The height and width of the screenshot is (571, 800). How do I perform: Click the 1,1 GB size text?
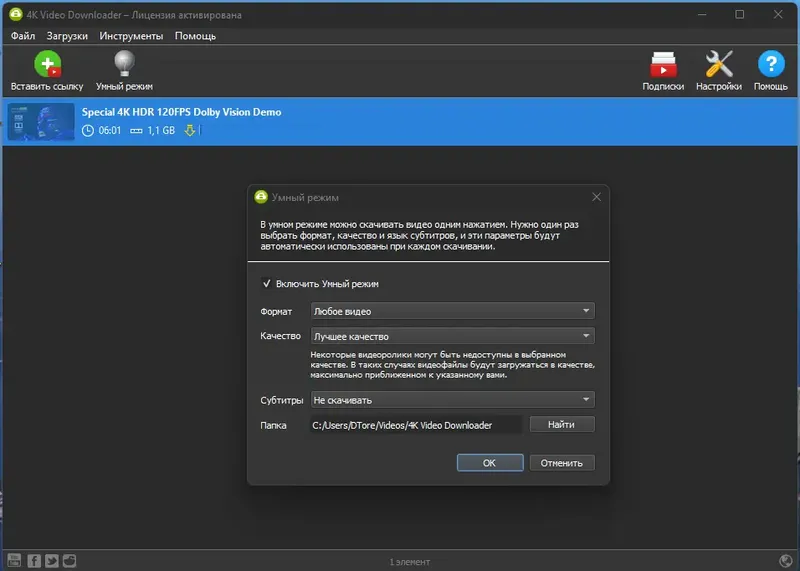pos(161,131)
